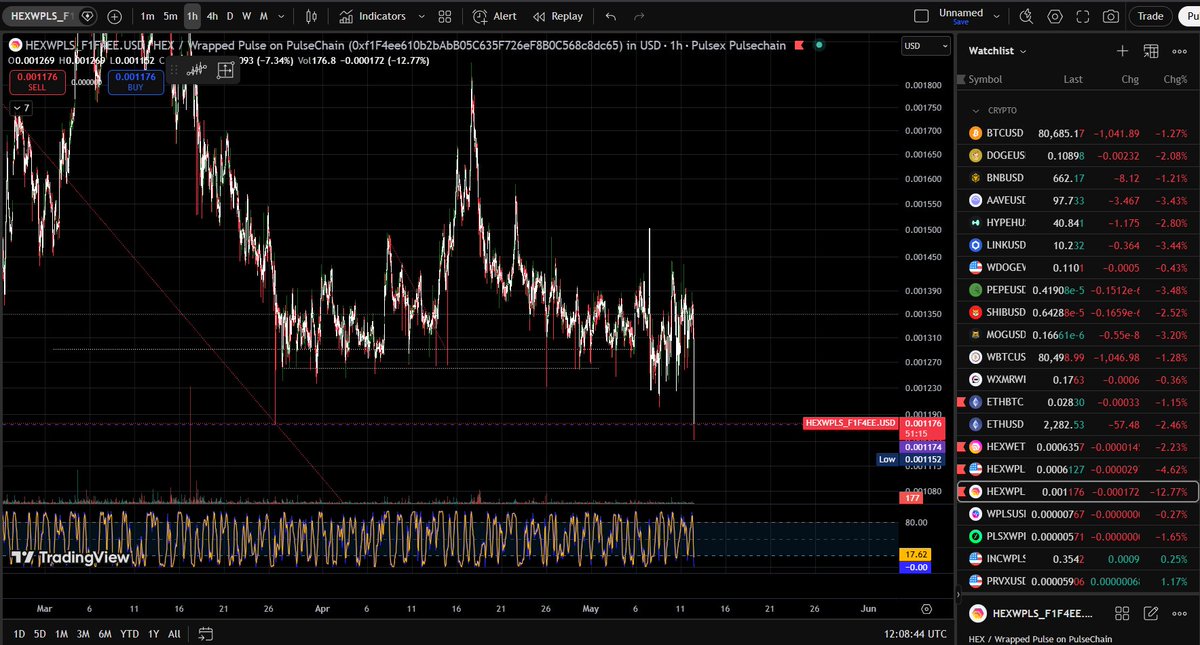The height and width of the screenshot is (645, 1200).
Task: Save the Unnamed layout
Action: [x=961, y=21]
